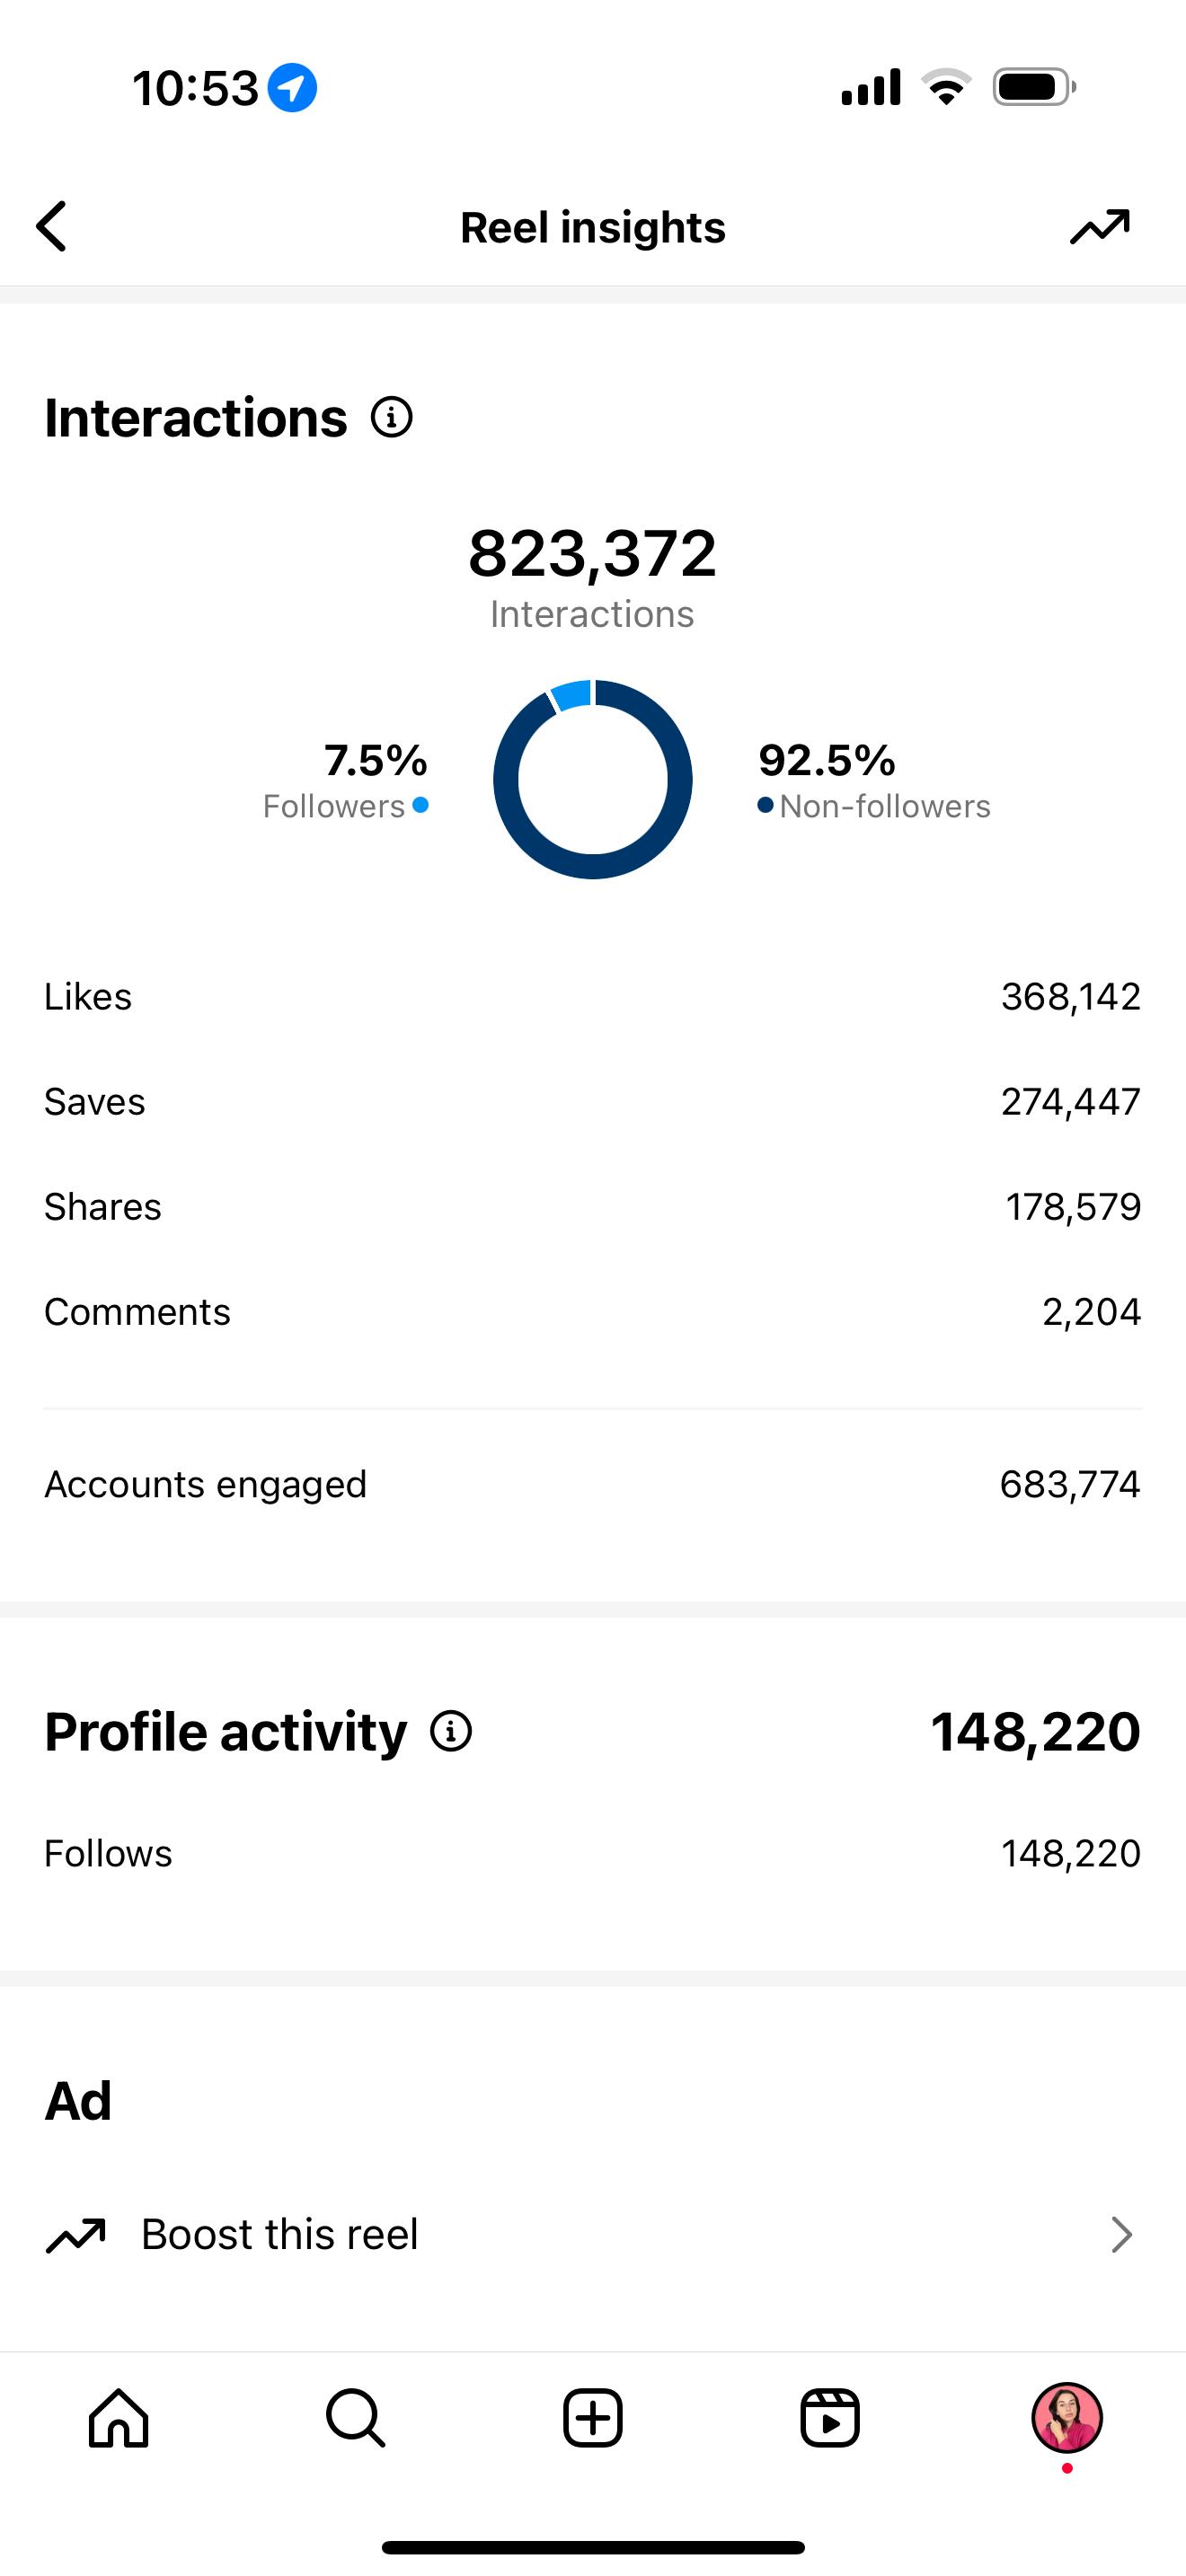Tap the Non-followers dark-blue legend dot
Image resolution: width=1186 pixels, height=2576 pixels.
[765, 805]
